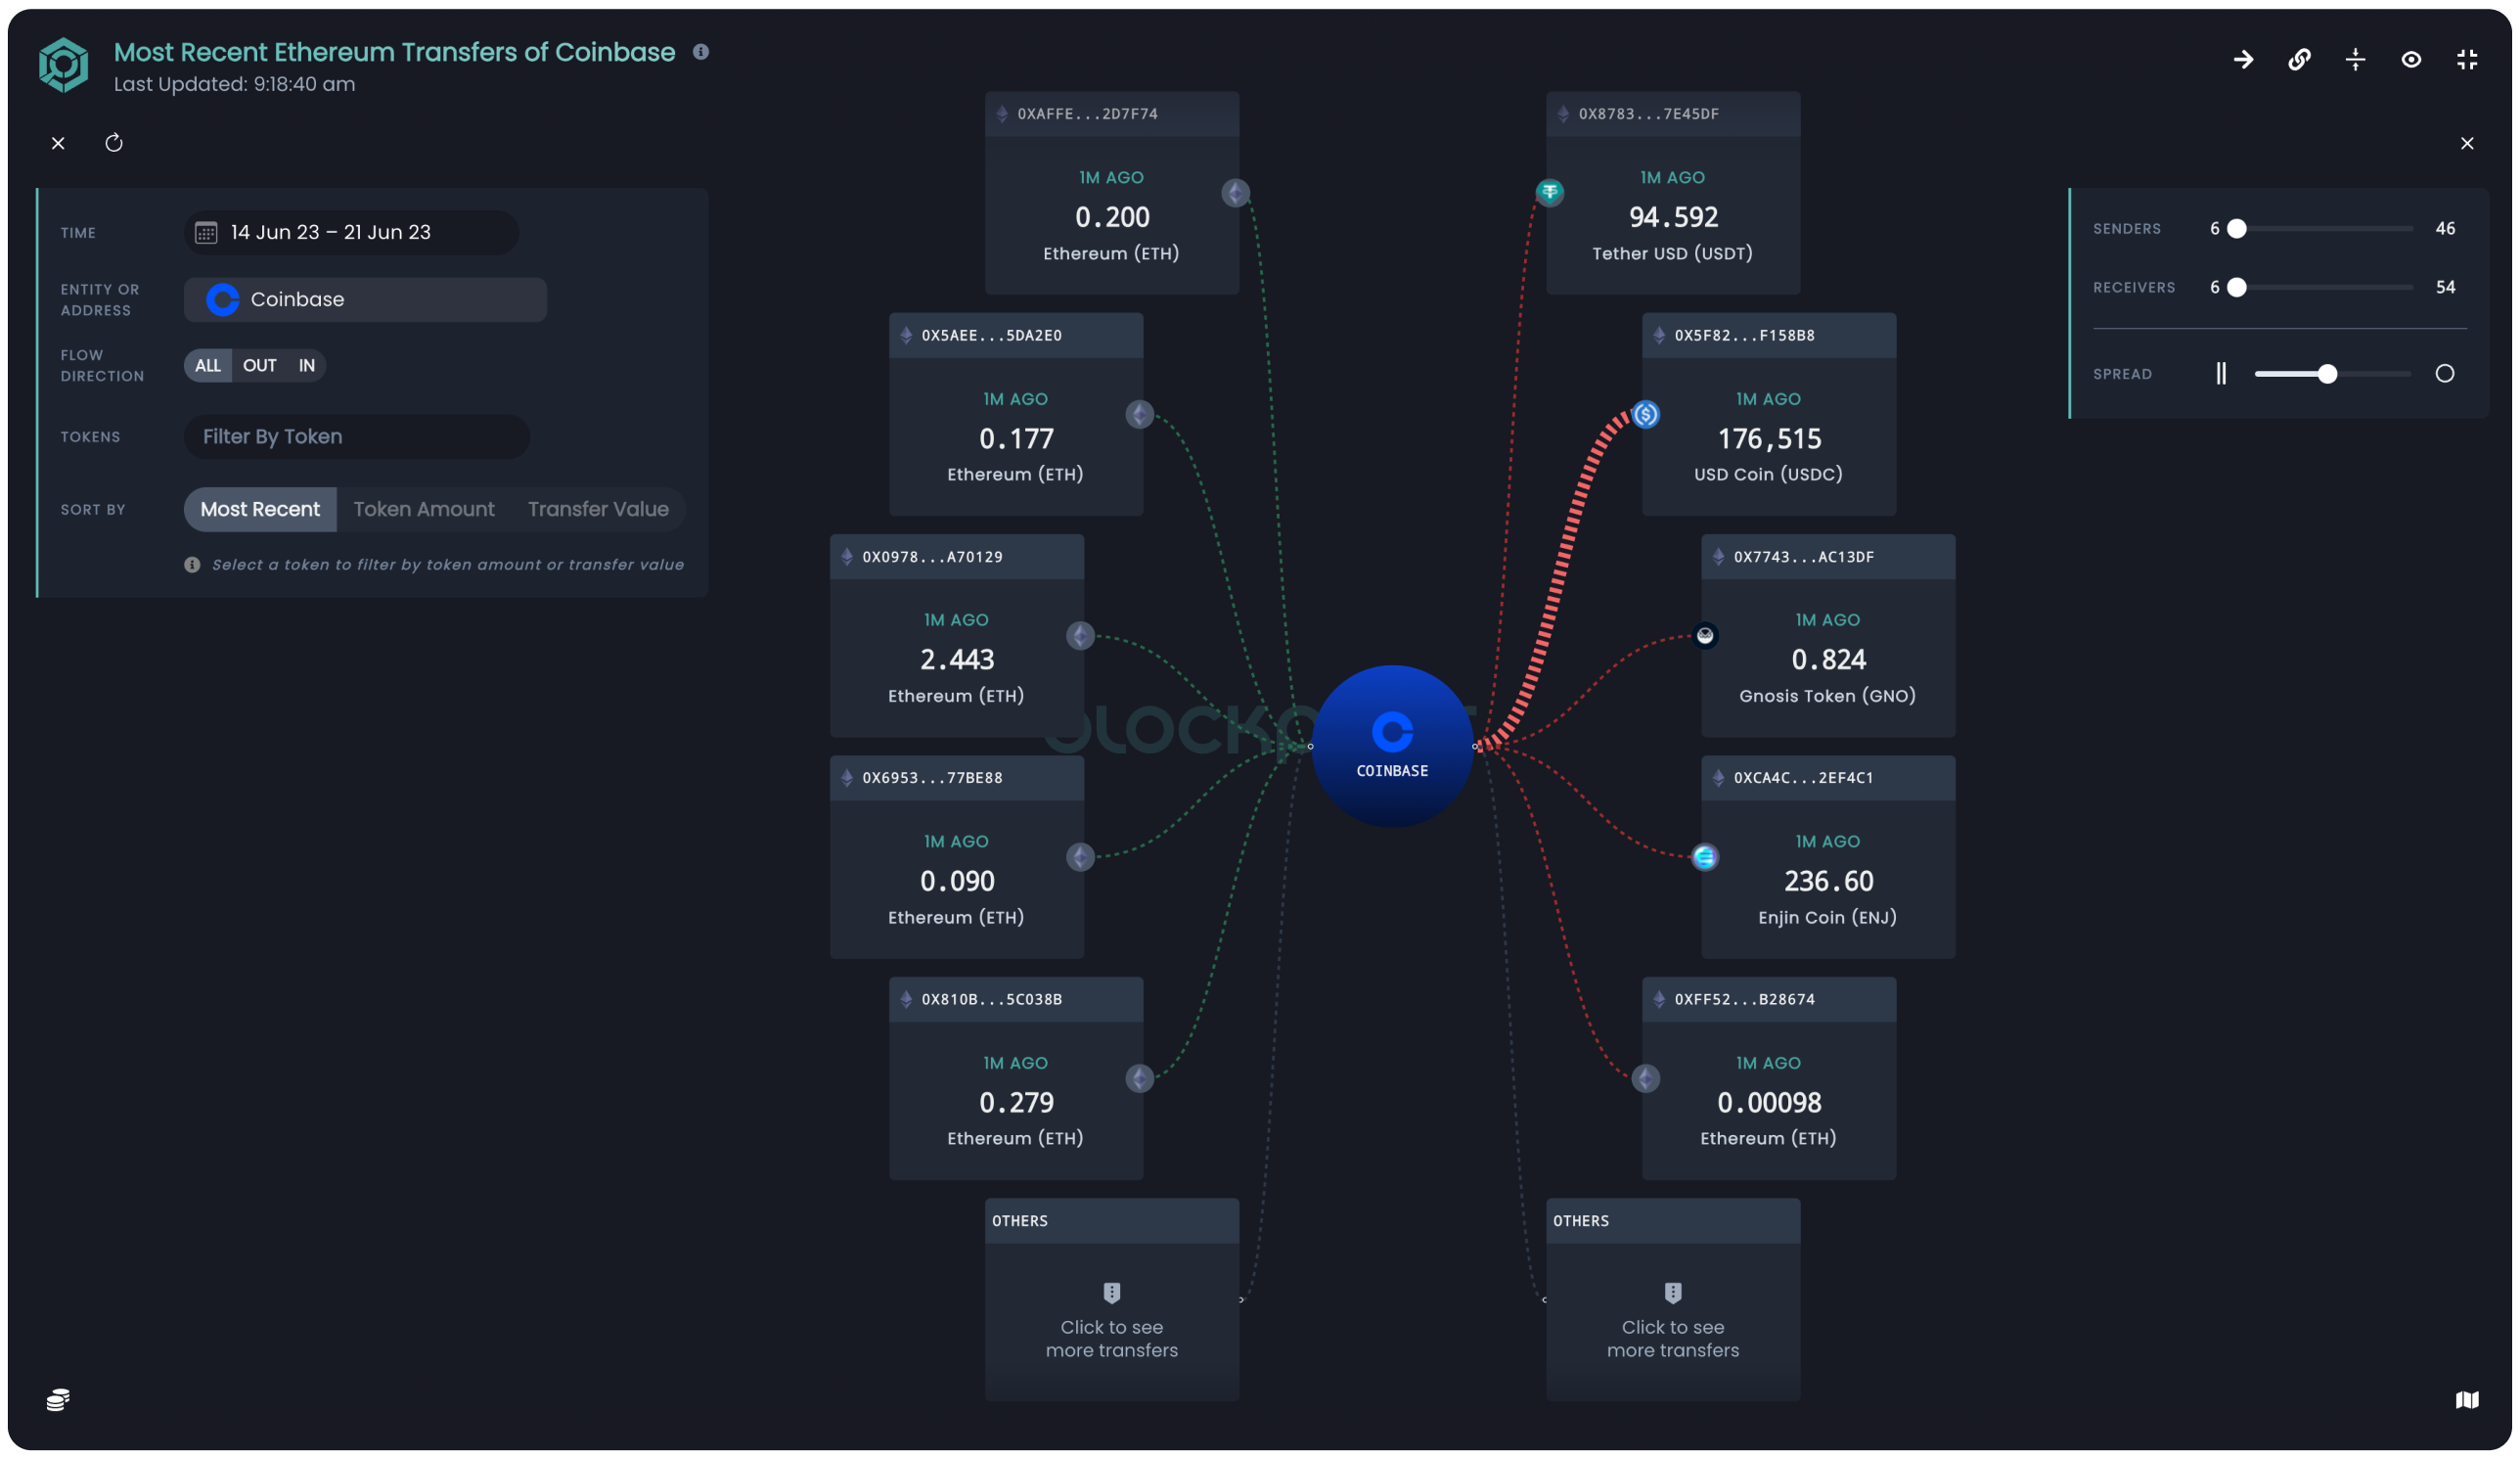Adjust the Senders slider handle
The image size is (2520, 1458).
click(x=2237, y=228)
